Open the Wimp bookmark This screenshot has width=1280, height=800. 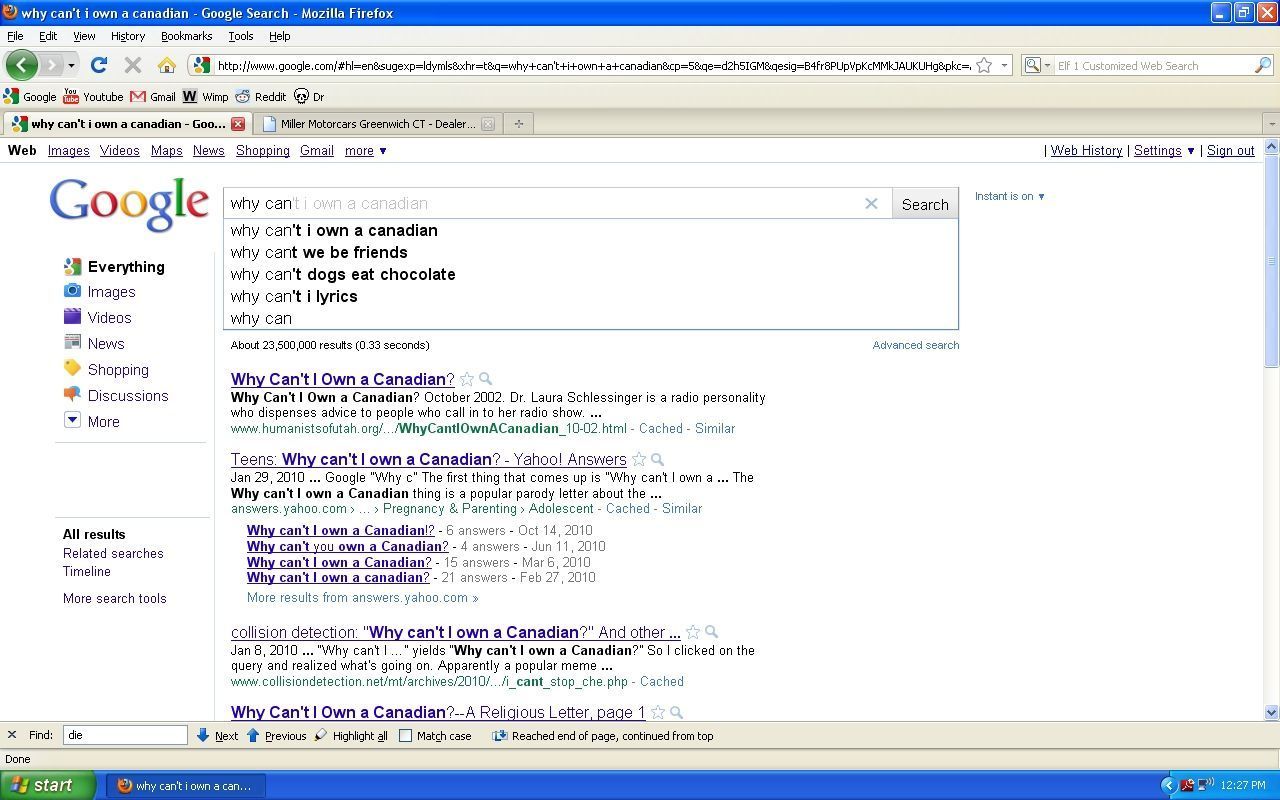(x=205, y=97)
